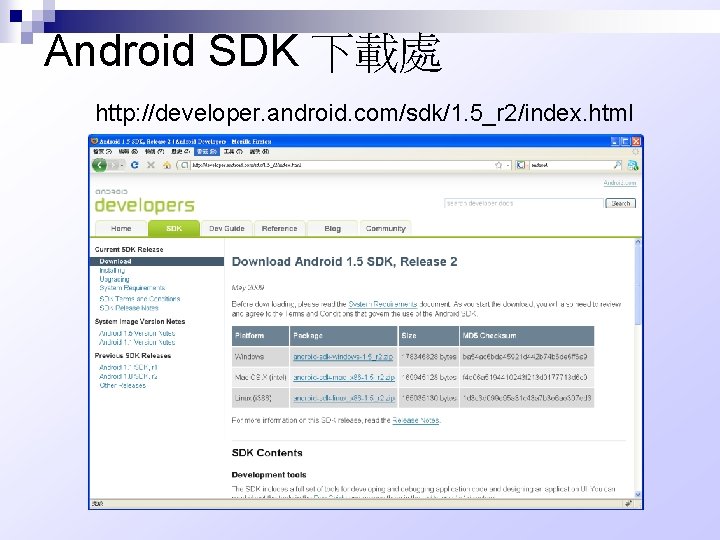
Task: Open the Upgrading sidebar link
Action: [114, 279]
